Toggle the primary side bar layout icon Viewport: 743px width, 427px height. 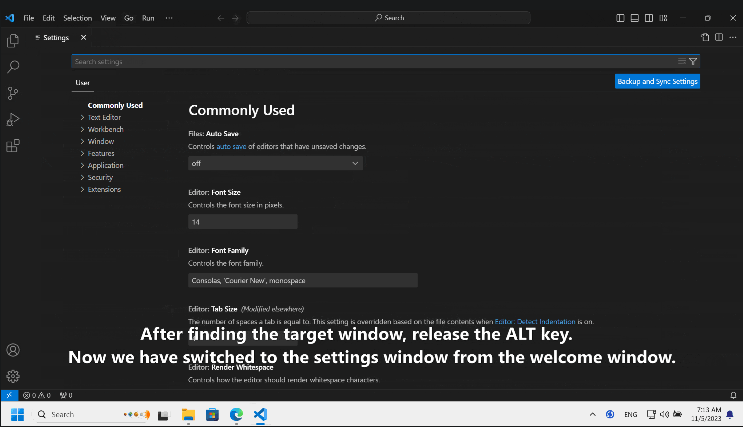pyautogui.click(x=620, y=18)
